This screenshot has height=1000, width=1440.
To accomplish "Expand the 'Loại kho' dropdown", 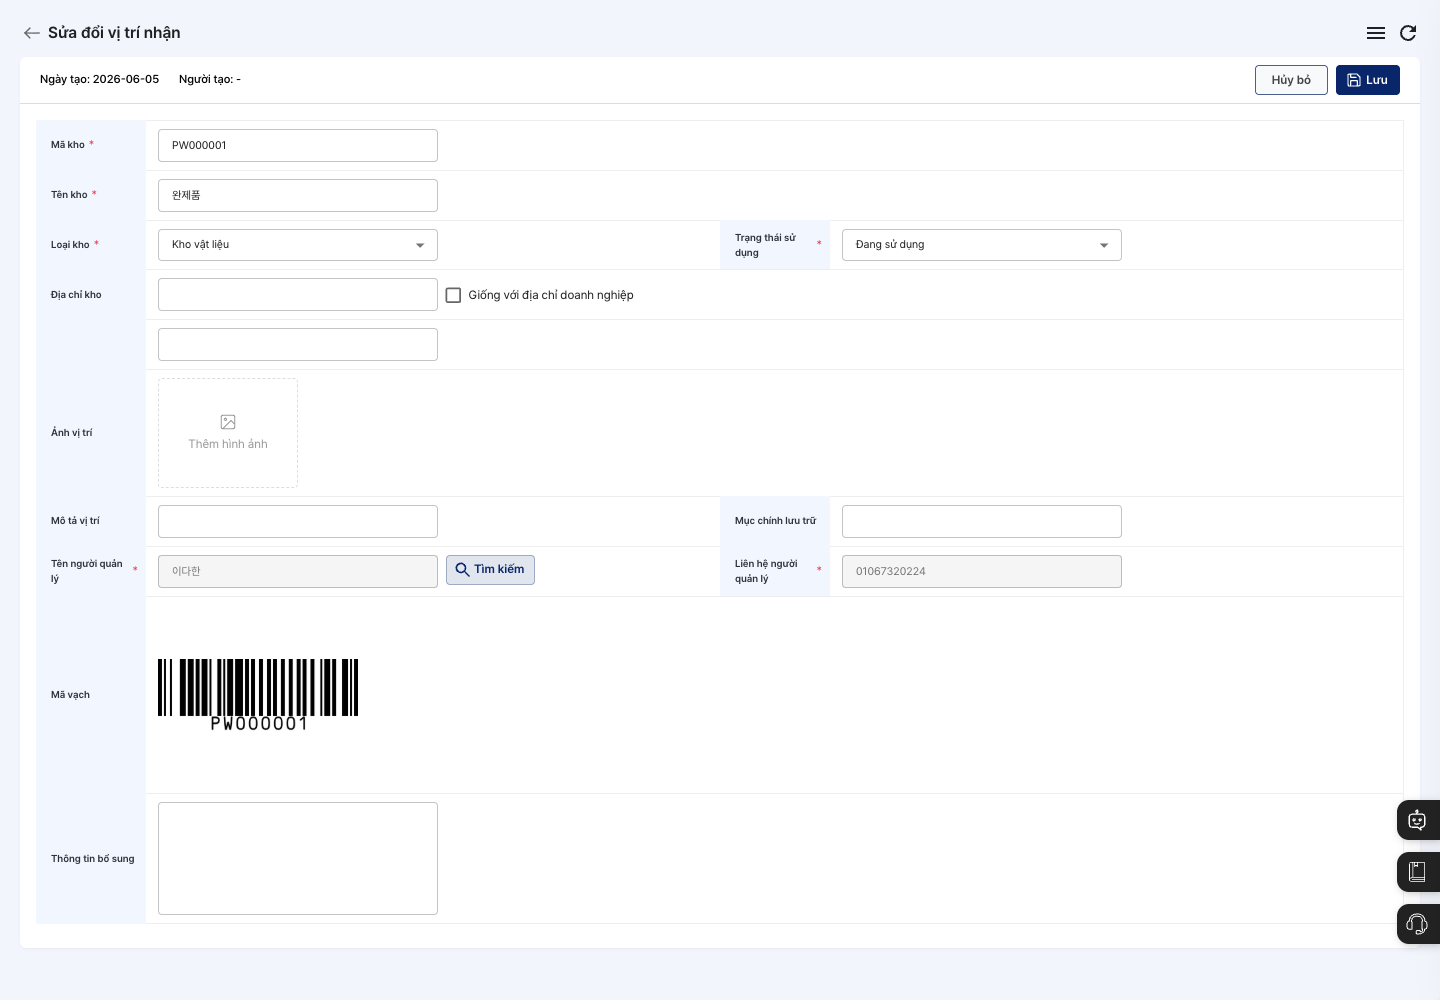I will [298, 245].
